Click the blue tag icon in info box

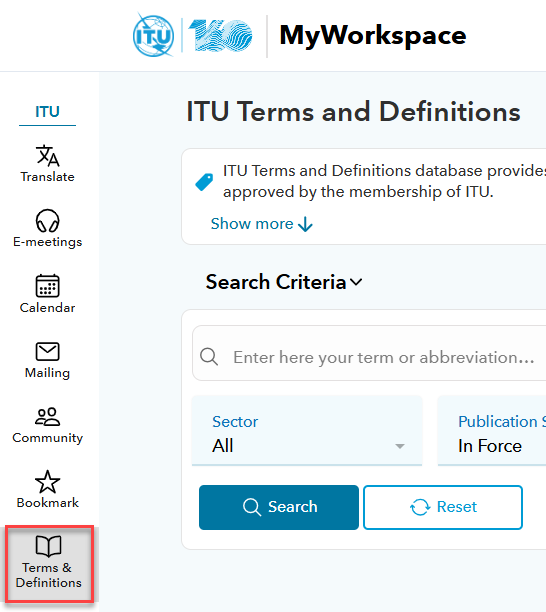(204, 182)
